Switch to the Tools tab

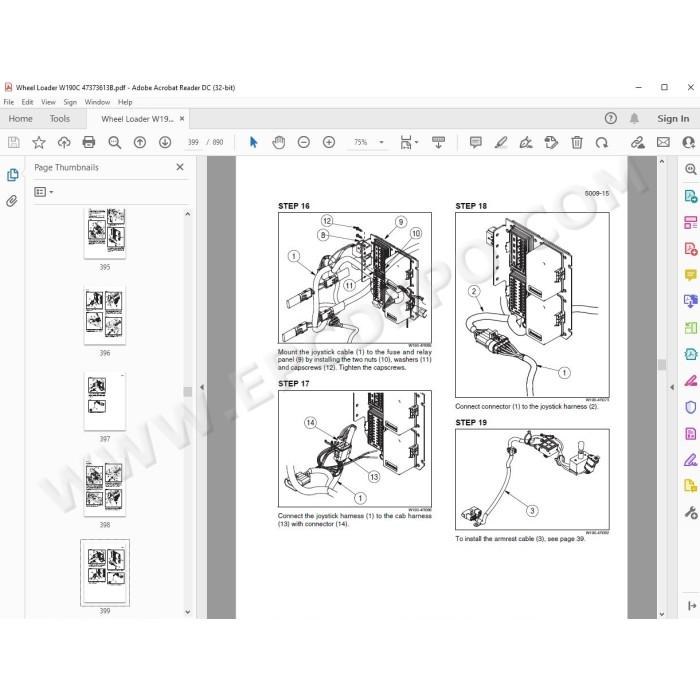coord(60,119)
